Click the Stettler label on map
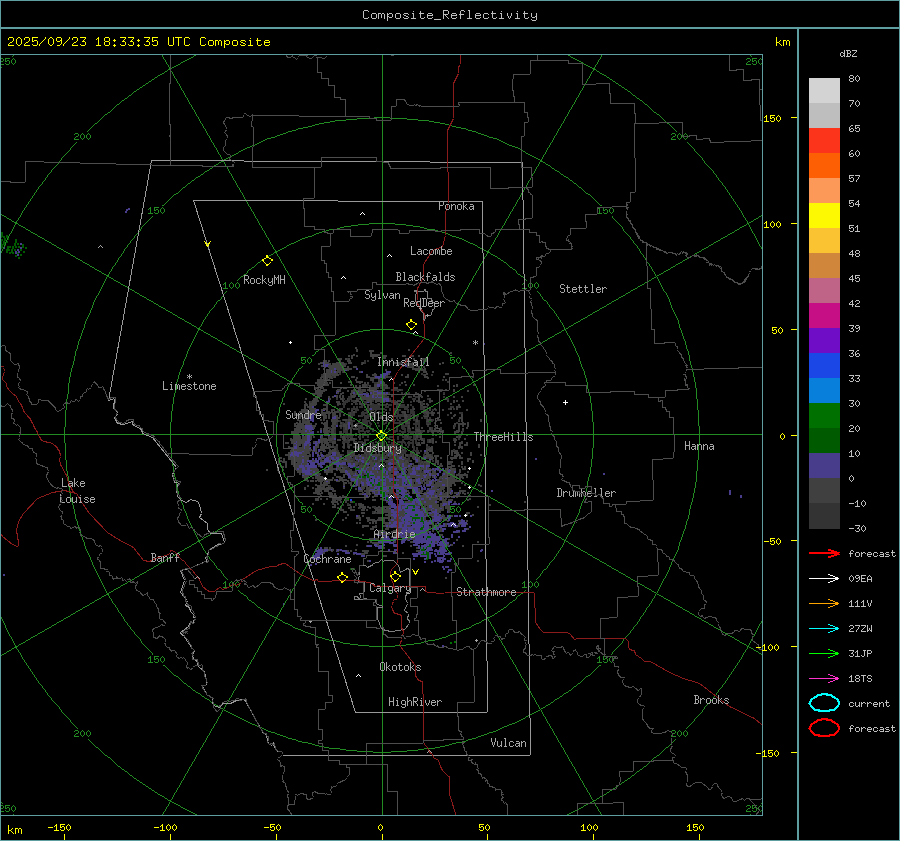 coord(582,289)
